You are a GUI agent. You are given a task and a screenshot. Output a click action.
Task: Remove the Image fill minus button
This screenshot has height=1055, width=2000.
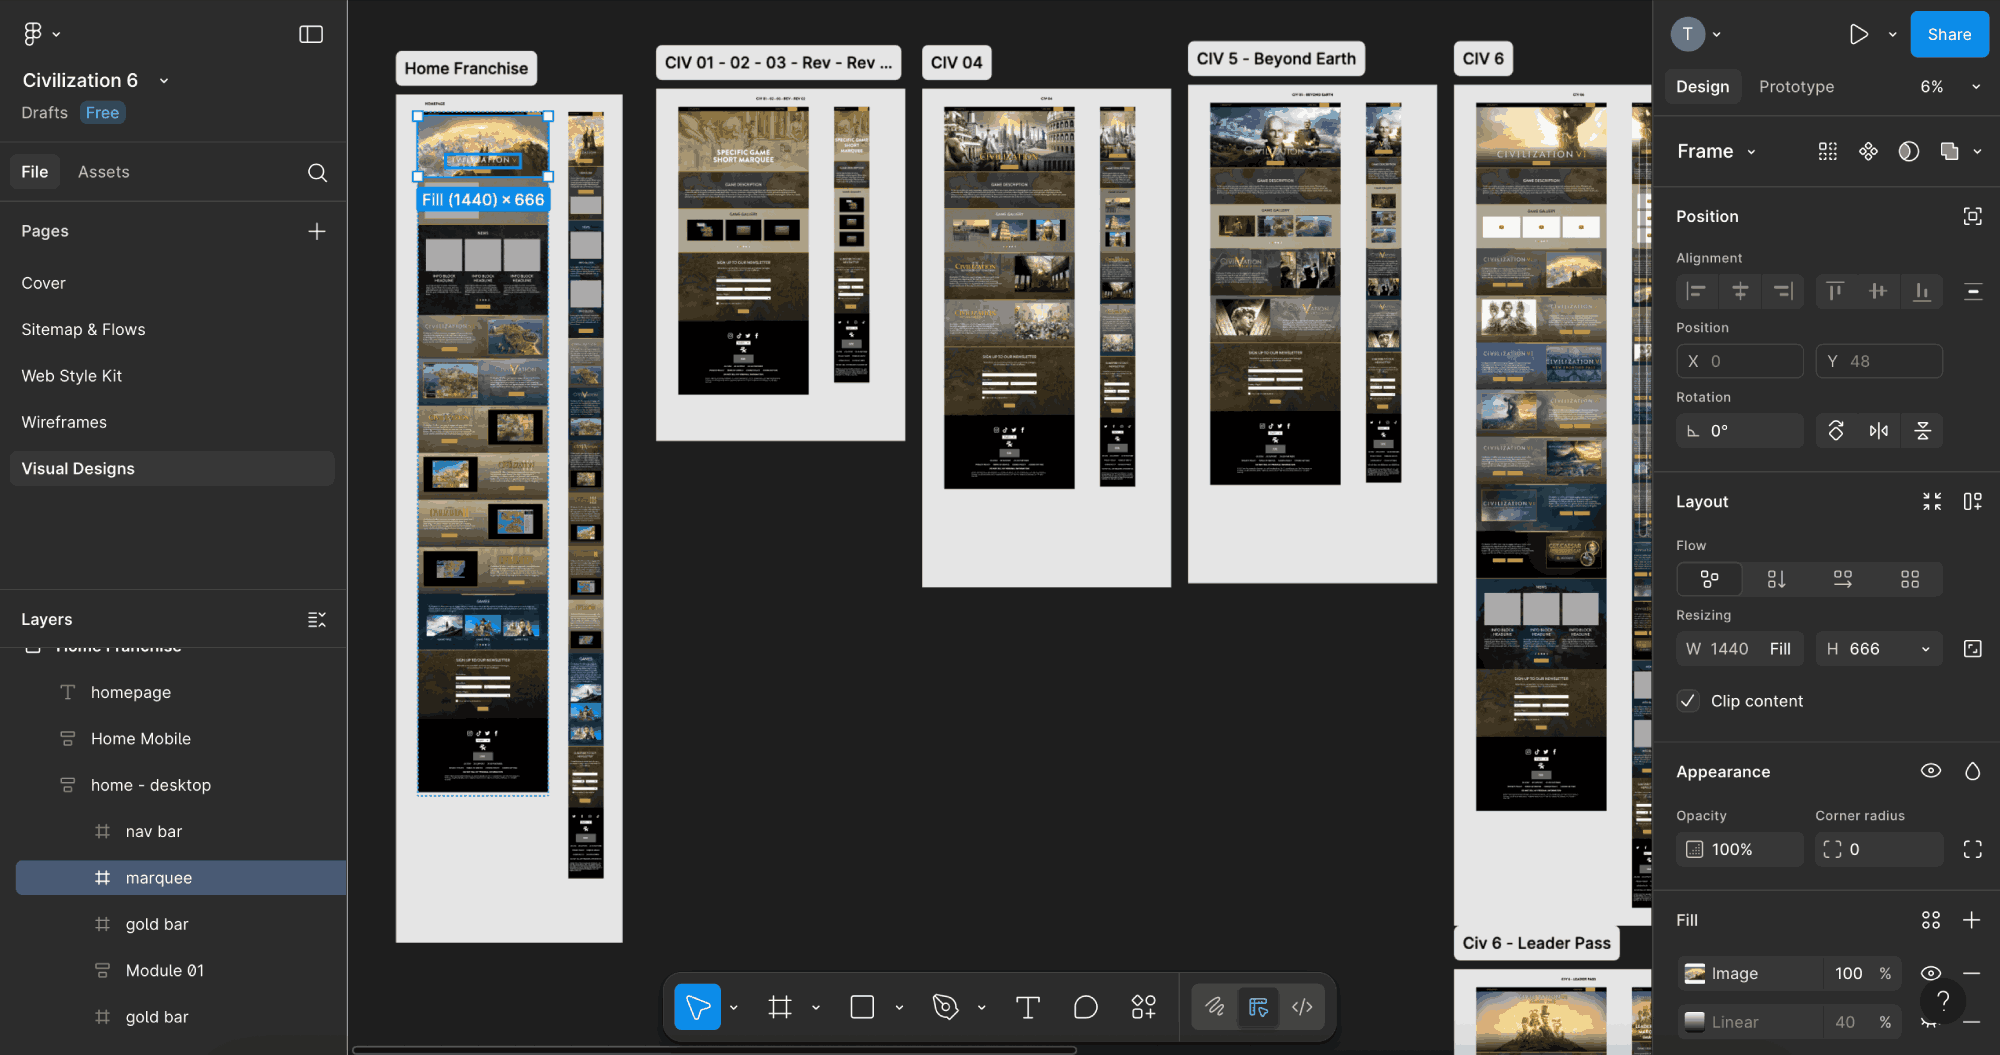tap(1972, 973)
